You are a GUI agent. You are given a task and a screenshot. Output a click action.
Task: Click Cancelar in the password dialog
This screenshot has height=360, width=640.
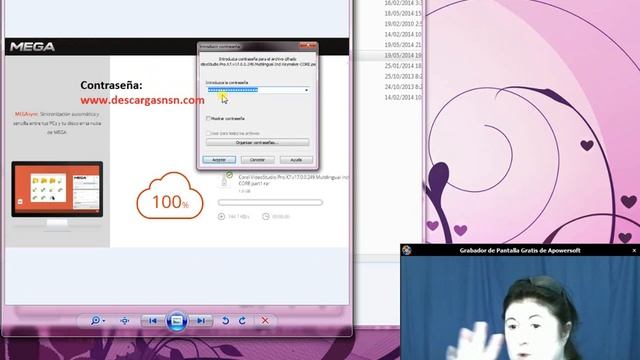[x=258, y=160]
